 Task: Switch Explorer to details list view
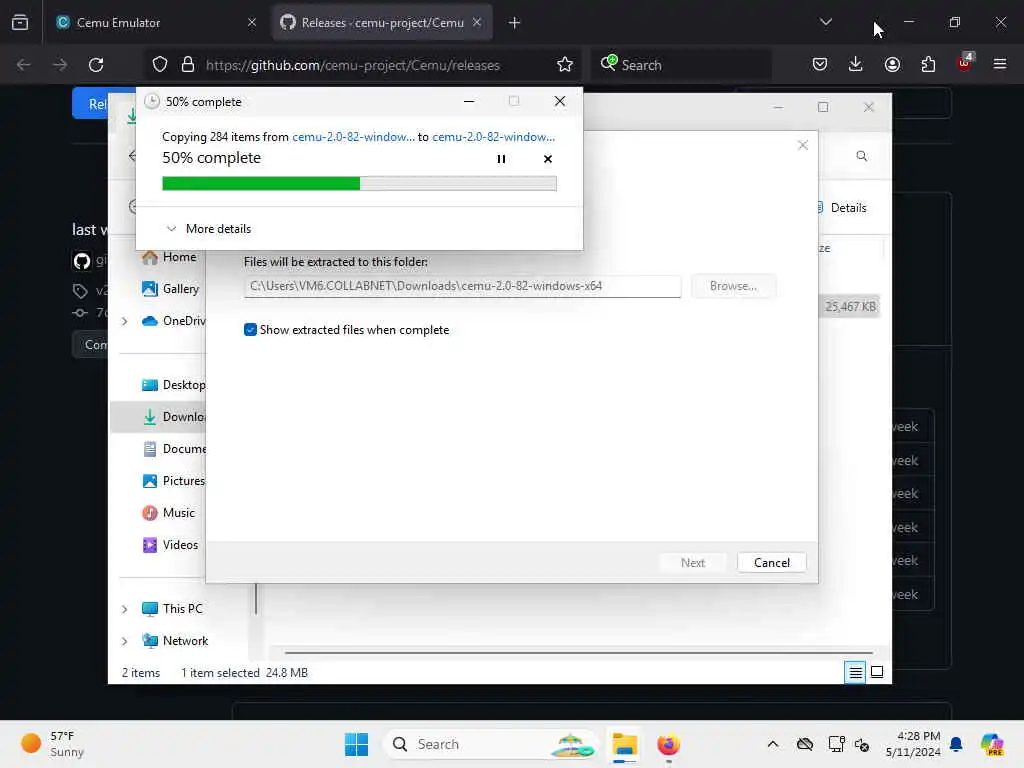(x=855, y=672)
